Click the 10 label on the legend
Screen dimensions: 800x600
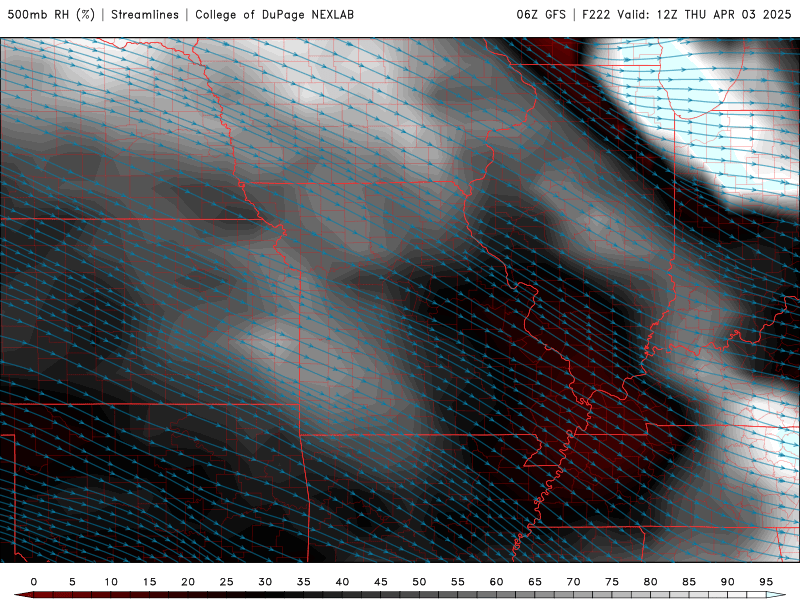click(x=111, y=582)
